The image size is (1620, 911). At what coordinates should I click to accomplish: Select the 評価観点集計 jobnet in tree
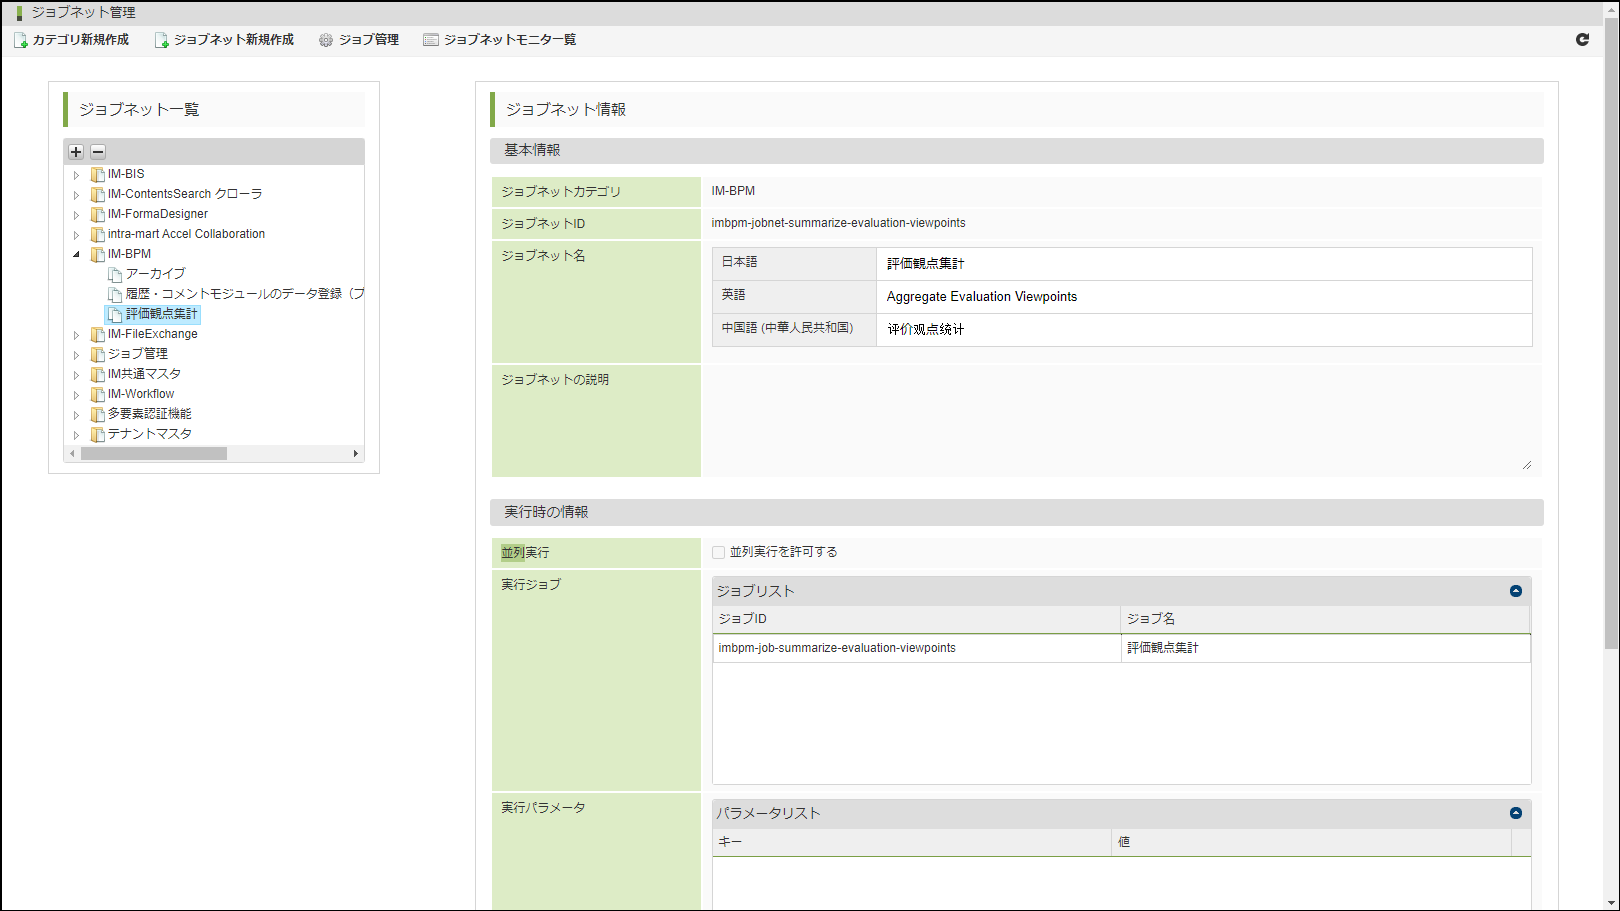(x=161, y=314)
